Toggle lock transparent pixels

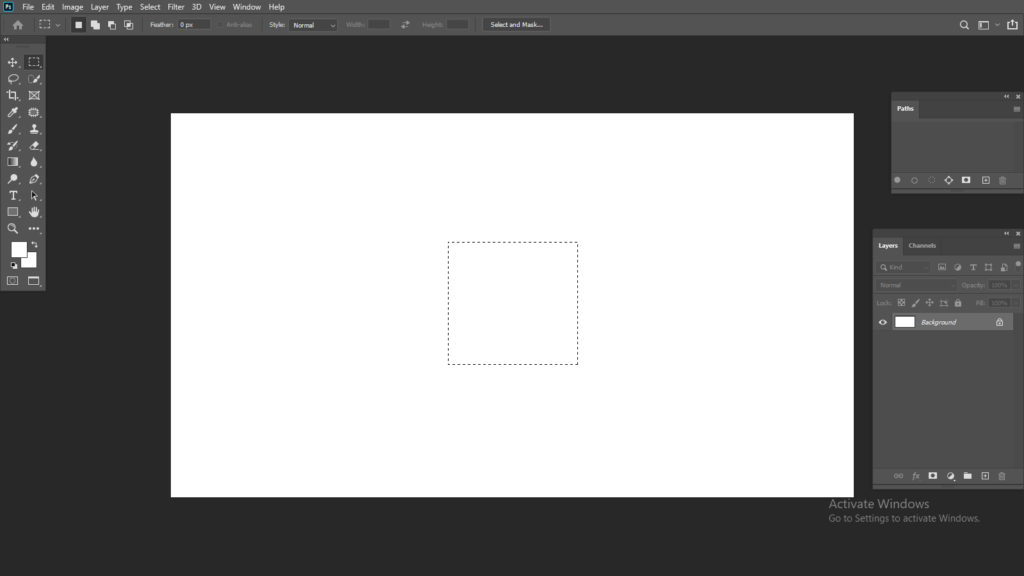click(901, 303)
